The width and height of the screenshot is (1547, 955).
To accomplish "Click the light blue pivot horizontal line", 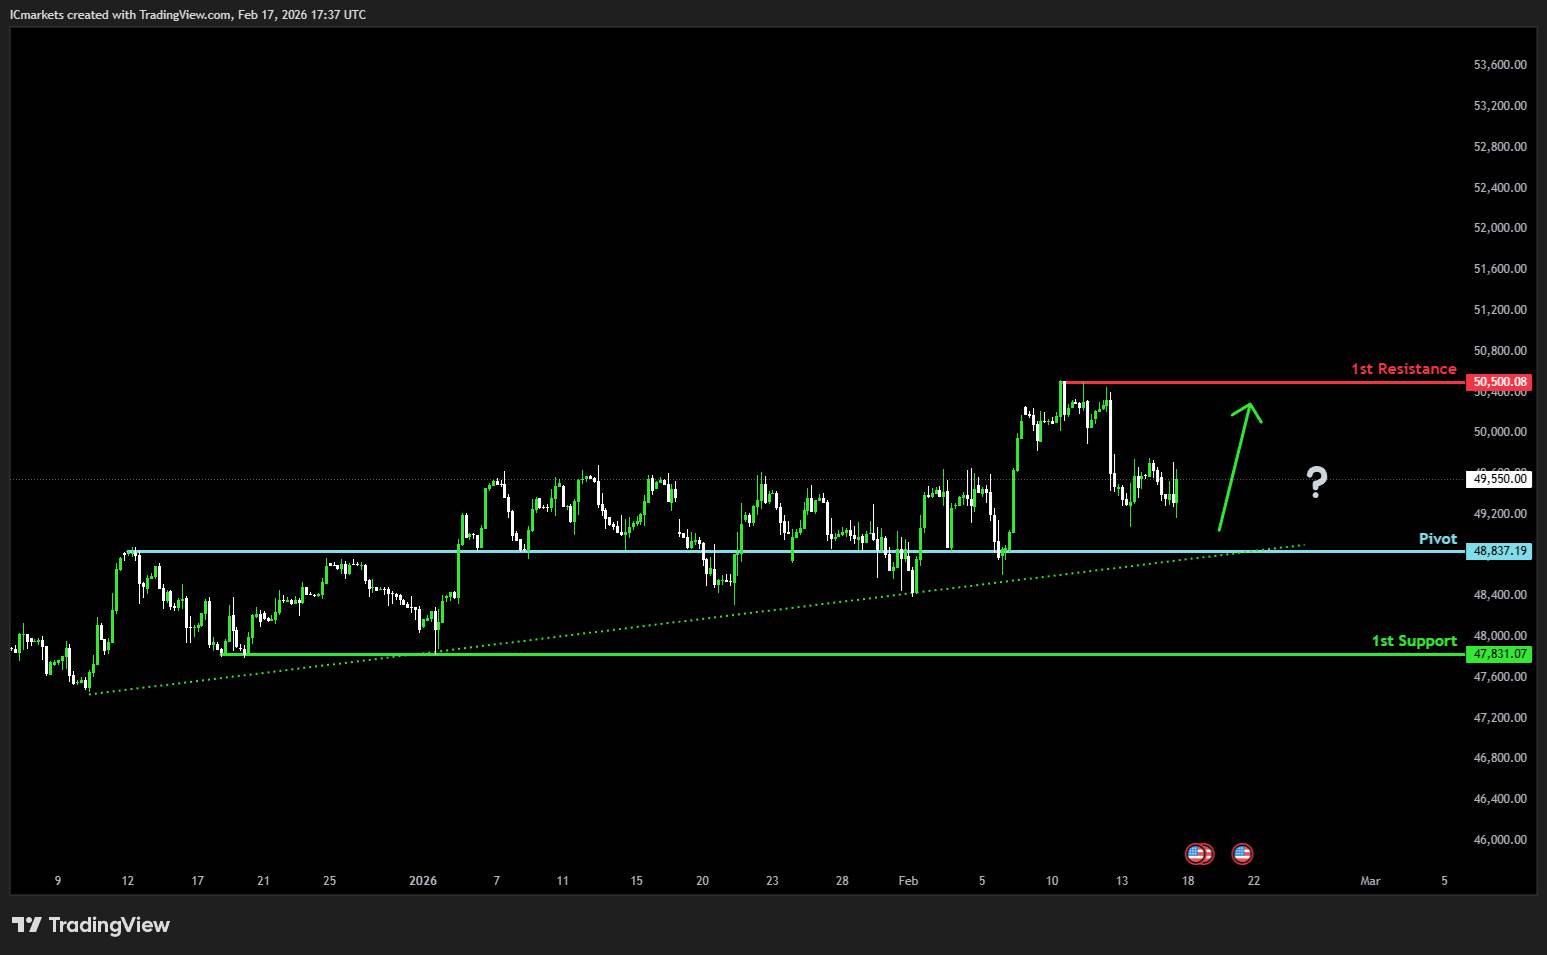I will point(600,551).
